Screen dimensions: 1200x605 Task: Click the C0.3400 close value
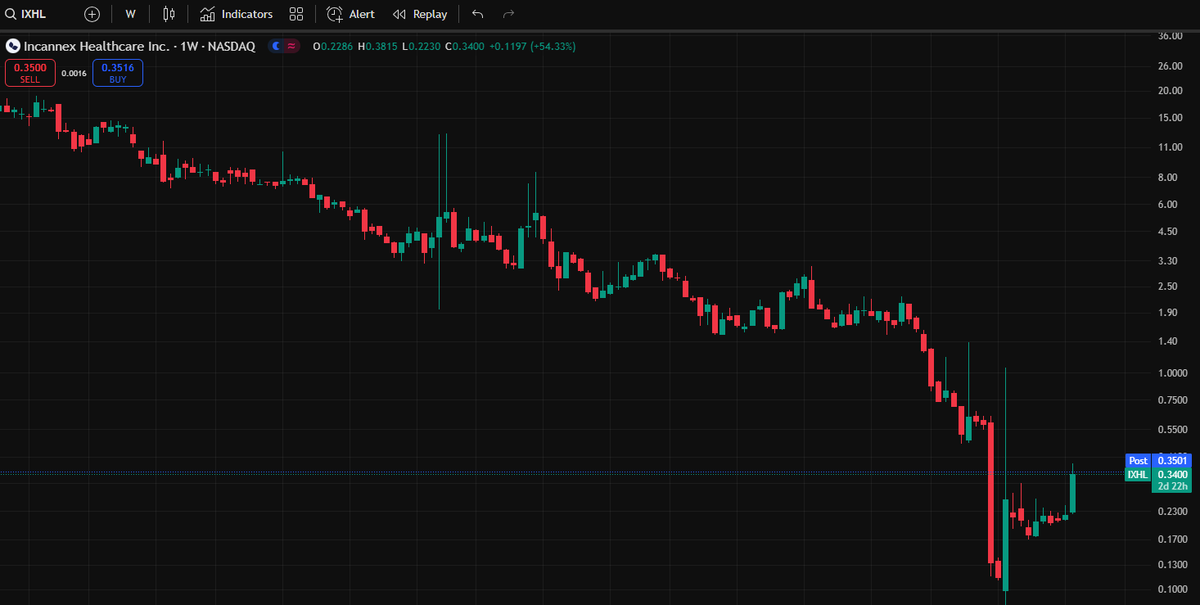(x=465, y=46)
